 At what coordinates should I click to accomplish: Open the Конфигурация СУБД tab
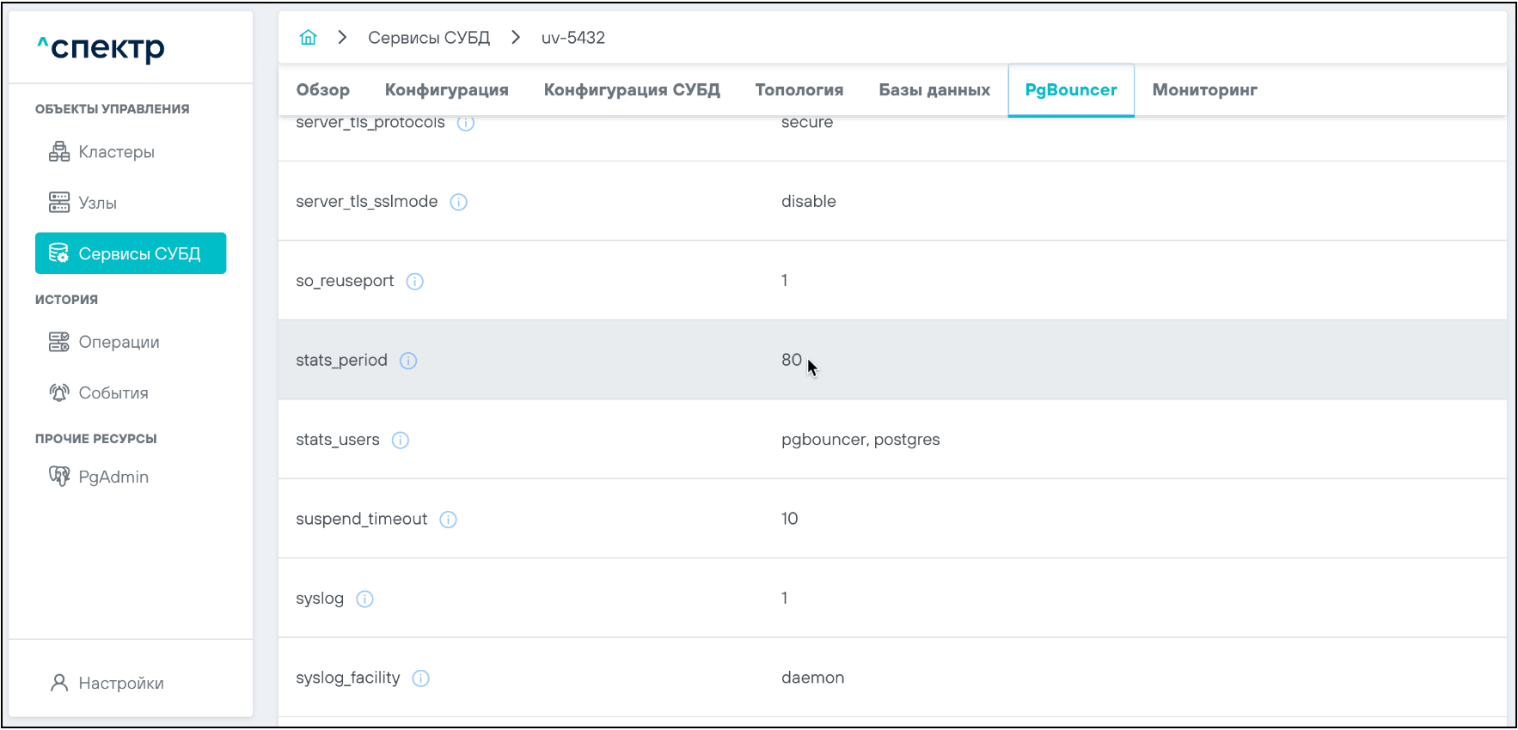(x=631, y=90)
